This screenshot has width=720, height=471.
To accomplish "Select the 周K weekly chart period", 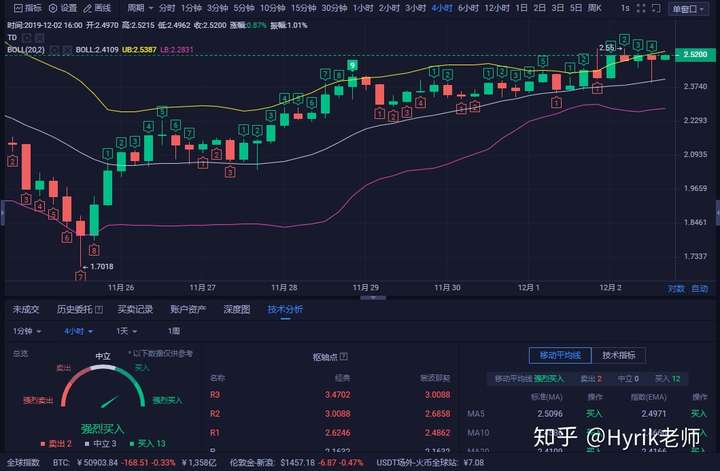I will [x=595, y=8].
